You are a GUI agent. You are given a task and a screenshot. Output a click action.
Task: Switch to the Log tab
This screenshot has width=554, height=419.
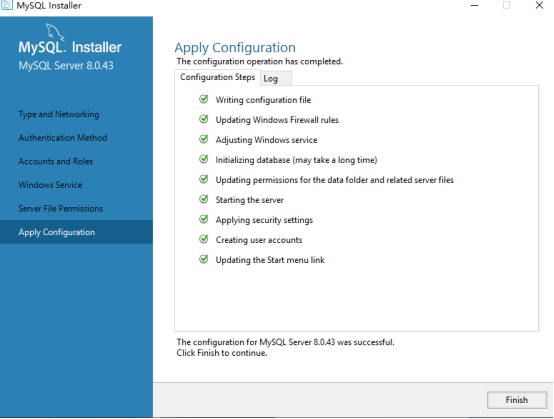(276, 78)
